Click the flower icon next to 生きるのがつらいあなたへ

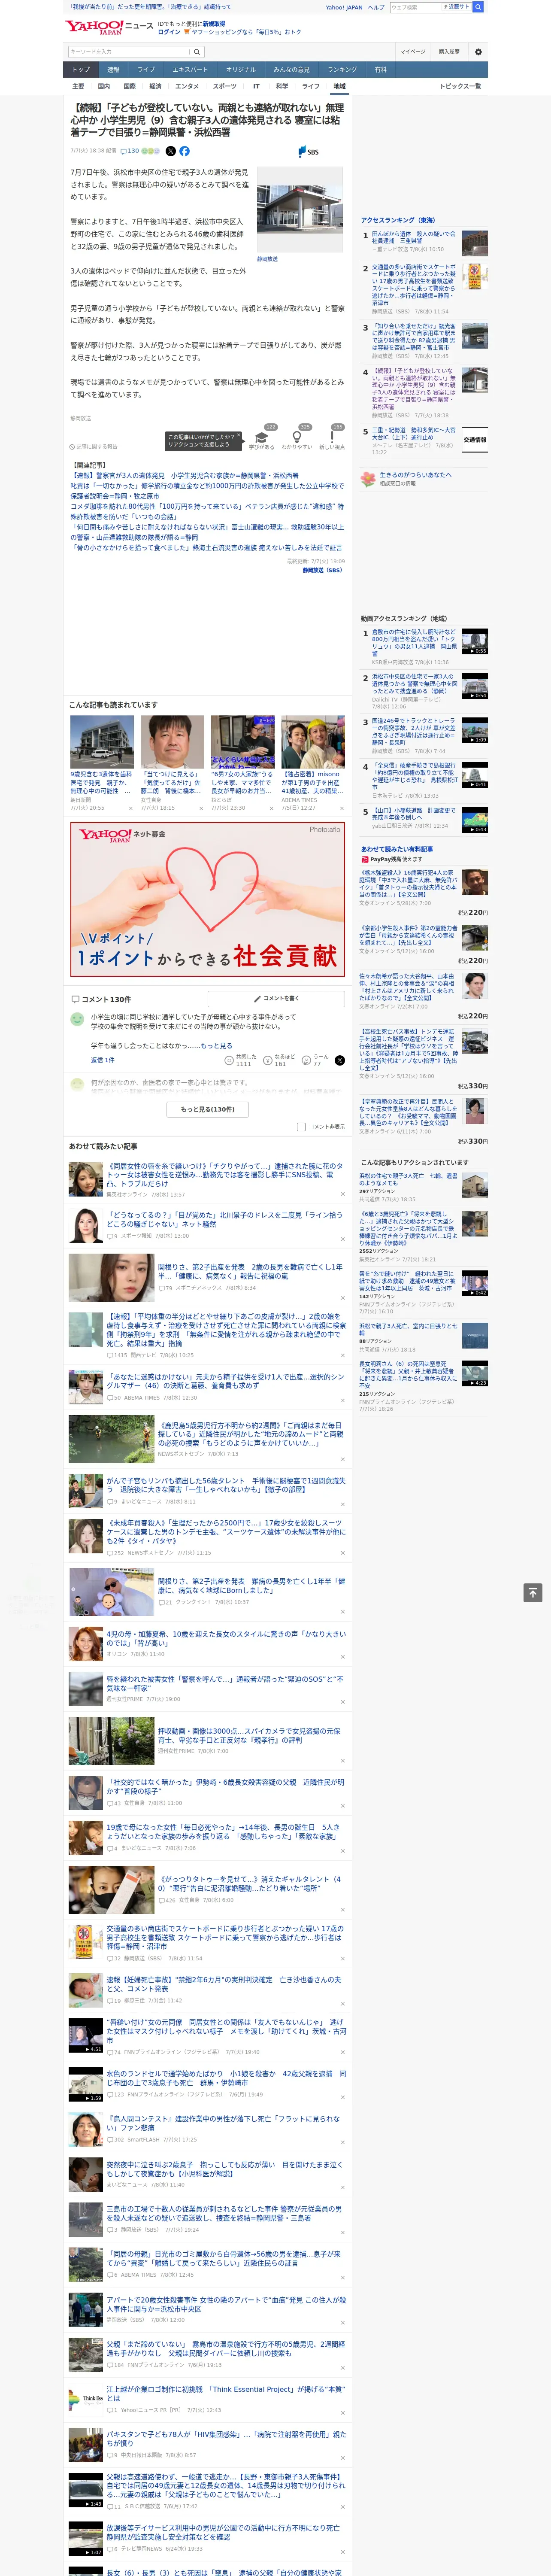[x=368, y=479]
